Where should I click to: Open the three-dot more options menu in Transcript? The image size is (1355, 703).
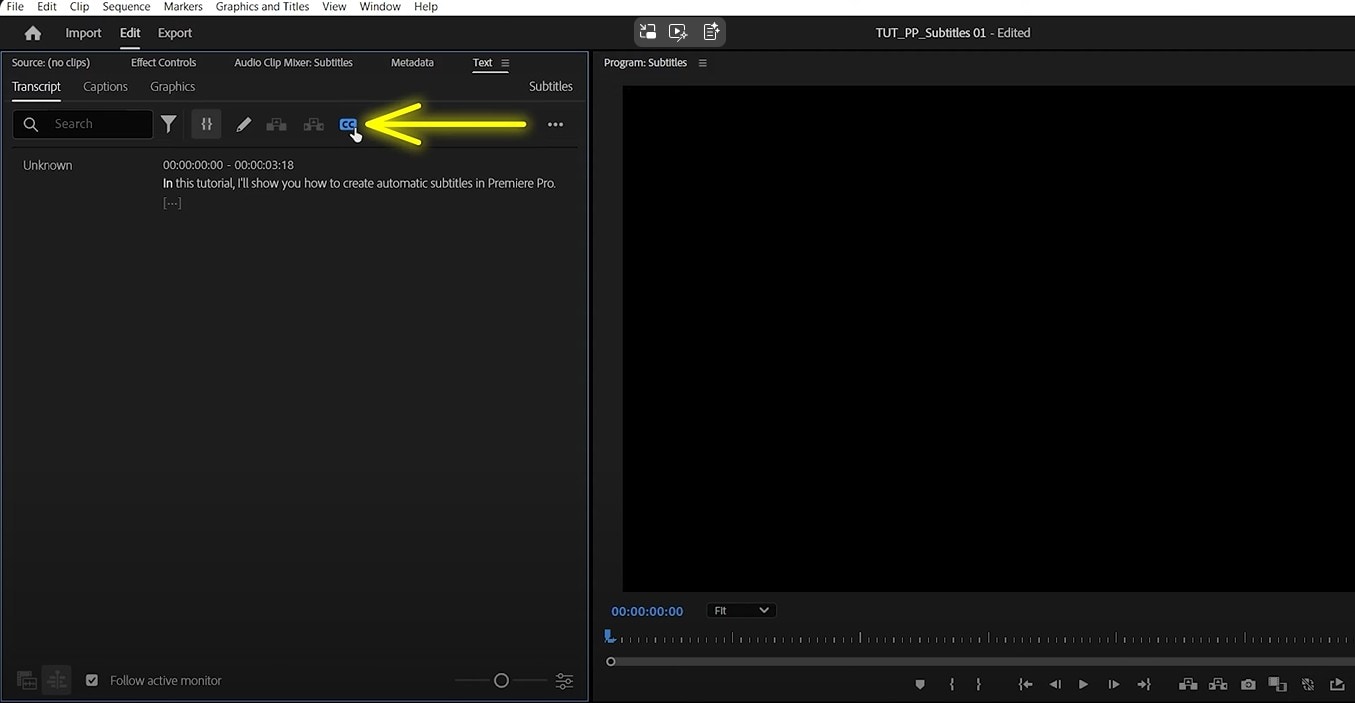[555, 125]
